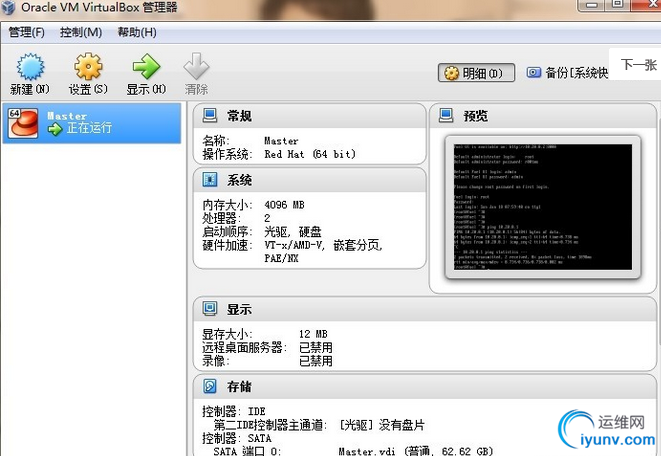Switch to Details 明细(D) button

pyautogui.click(x=476, y=73)
